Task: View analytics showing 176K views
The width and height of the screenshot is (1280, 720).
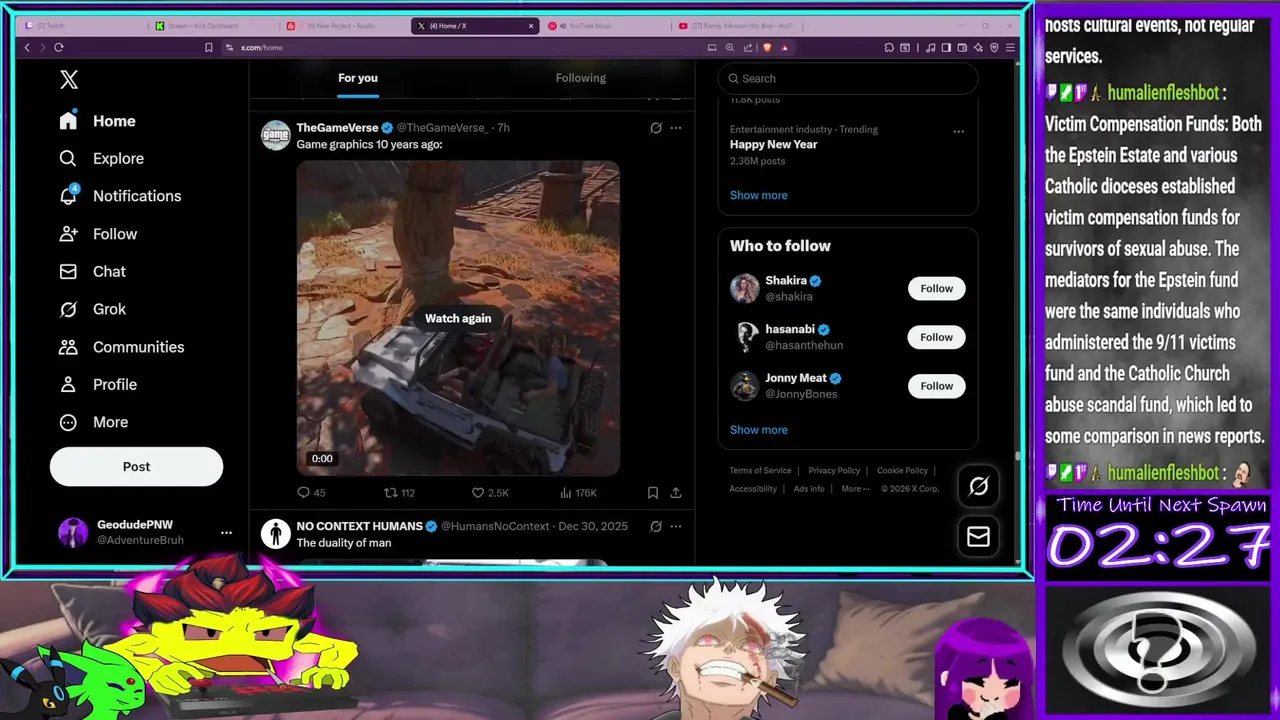Action: [578, 493]
